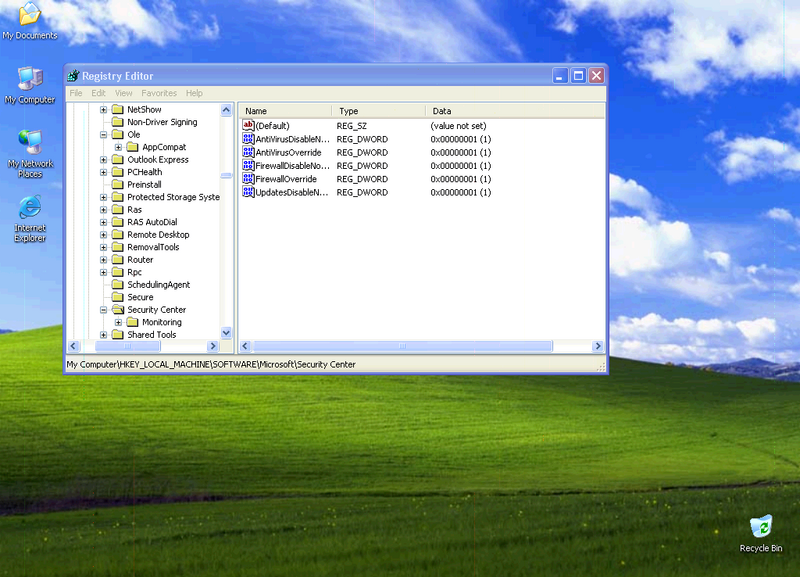
Task: Click the "(value not set)" data cell
Action: coord(458,126)
